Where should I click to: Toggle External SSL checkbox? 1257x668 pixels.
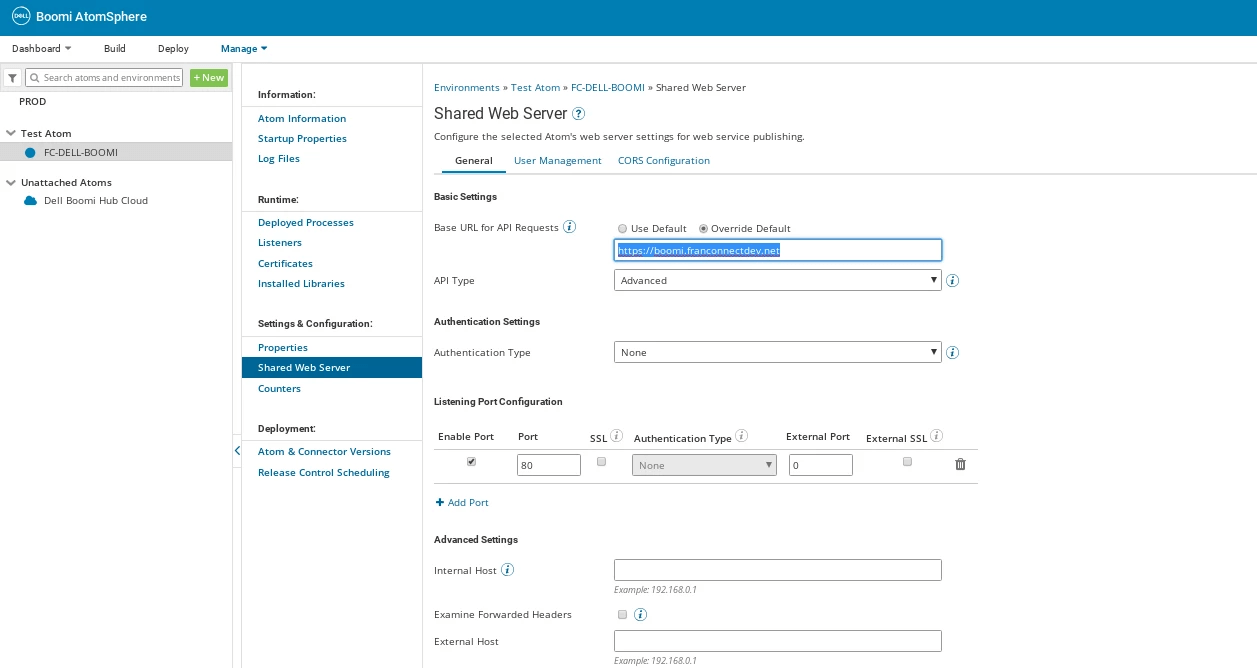point(907,462)
